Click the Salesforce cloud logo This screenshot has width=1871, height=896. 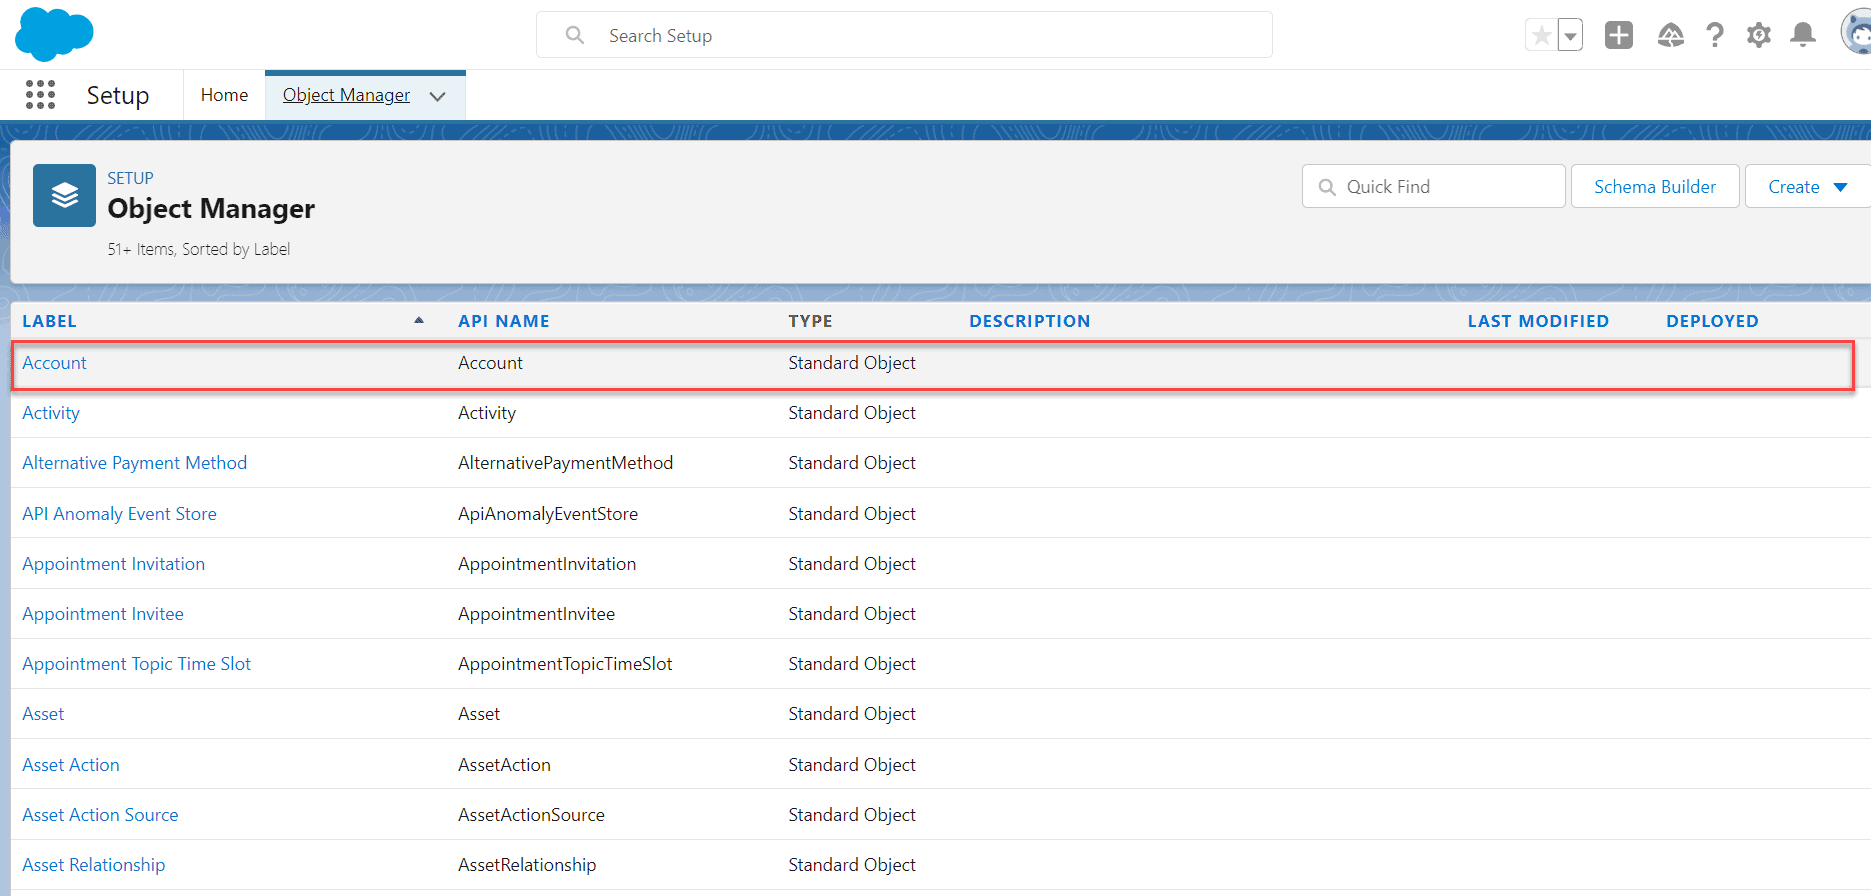click(54, 34)
